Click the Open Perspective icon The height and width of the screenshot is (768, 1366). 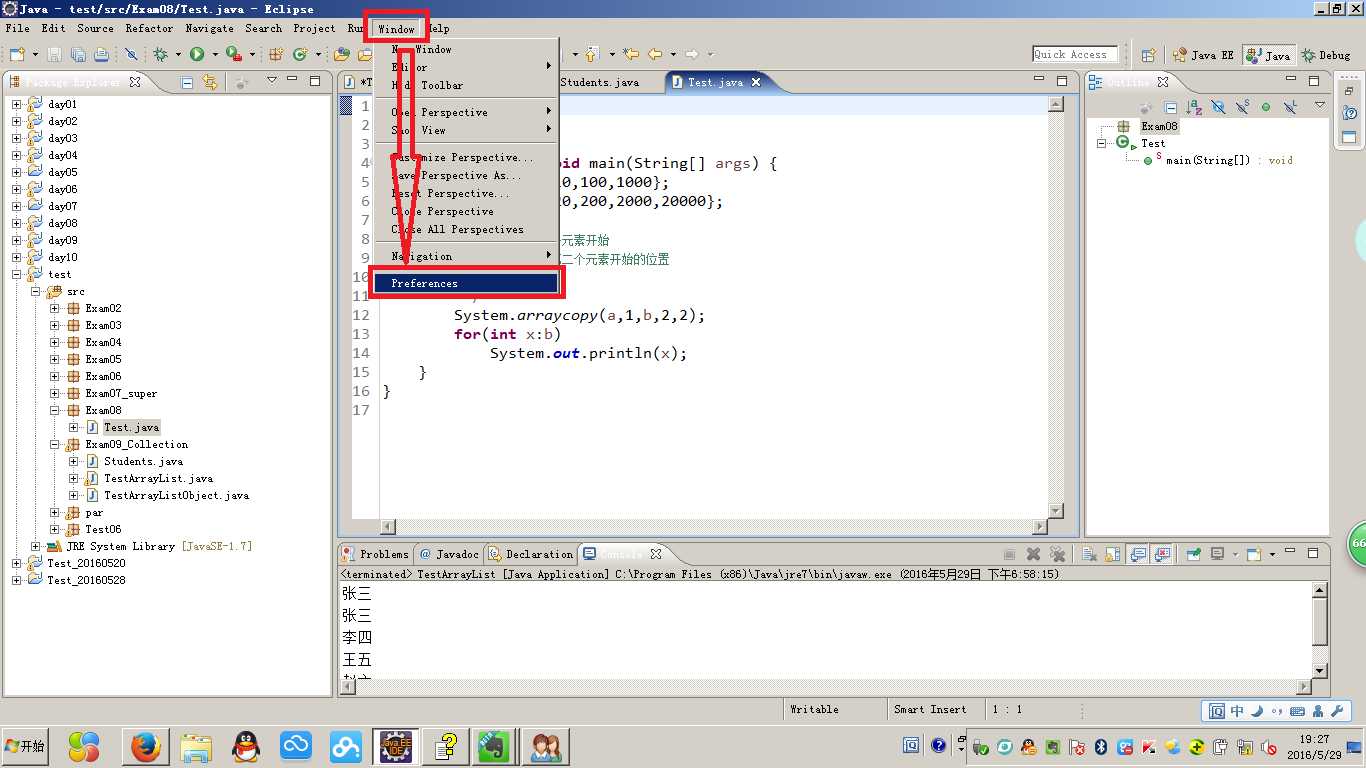[x=1149, y=55]
